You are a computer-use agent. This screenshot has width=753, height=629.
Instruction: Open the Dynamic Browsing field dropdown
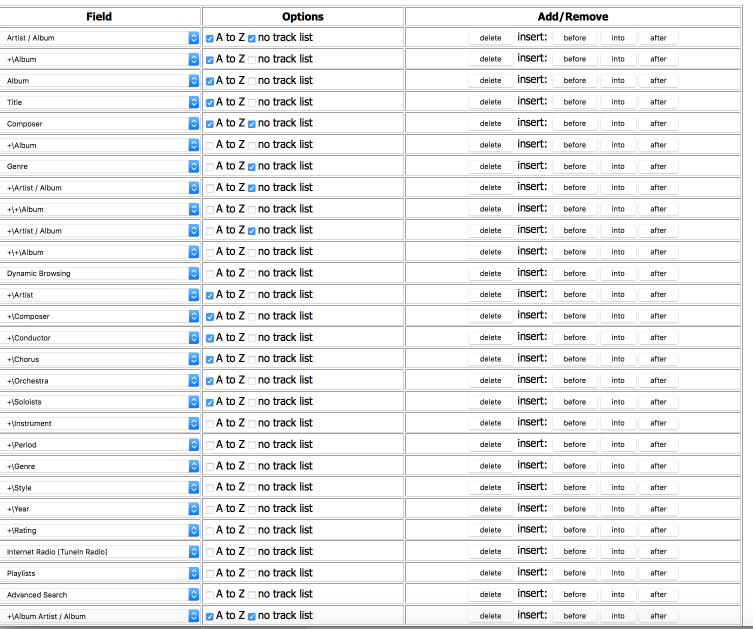100,273
